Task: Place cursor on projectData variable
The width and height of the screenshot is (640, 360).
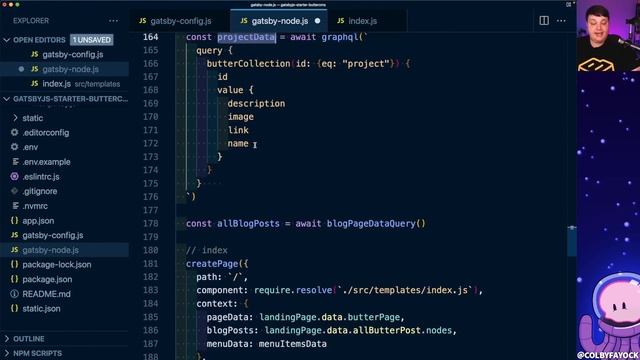Action: click(x=246, y=37)
